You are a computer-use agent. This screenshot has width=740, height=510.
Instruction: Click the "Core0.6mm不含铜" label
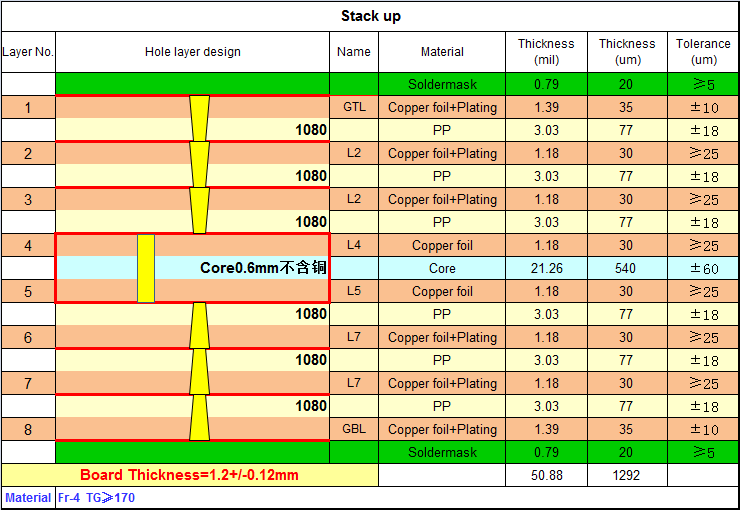pos(263,268)
